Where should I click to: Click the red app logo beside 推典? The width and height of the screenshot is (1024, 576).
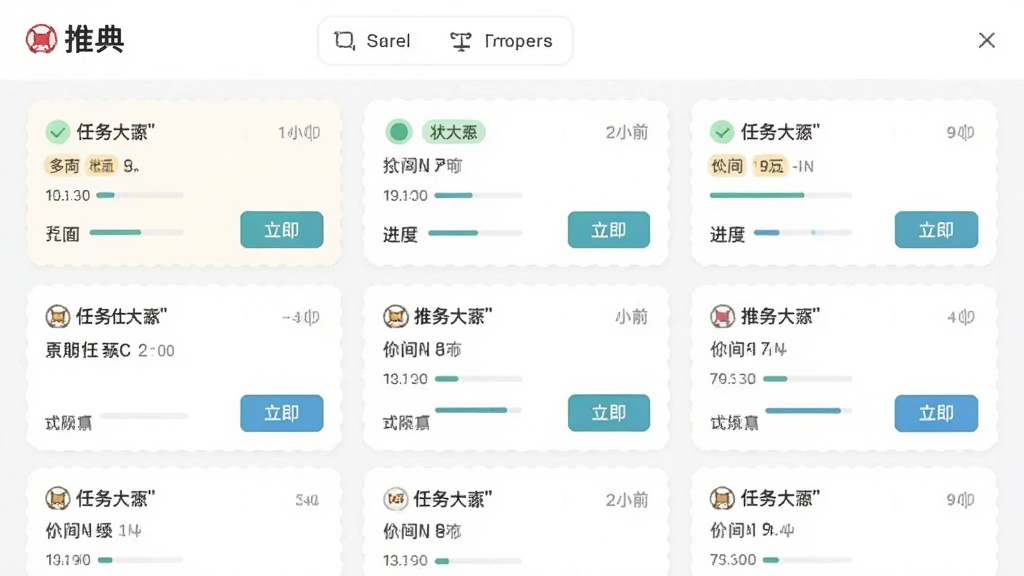pyautogui.click(x=41, y=39)
